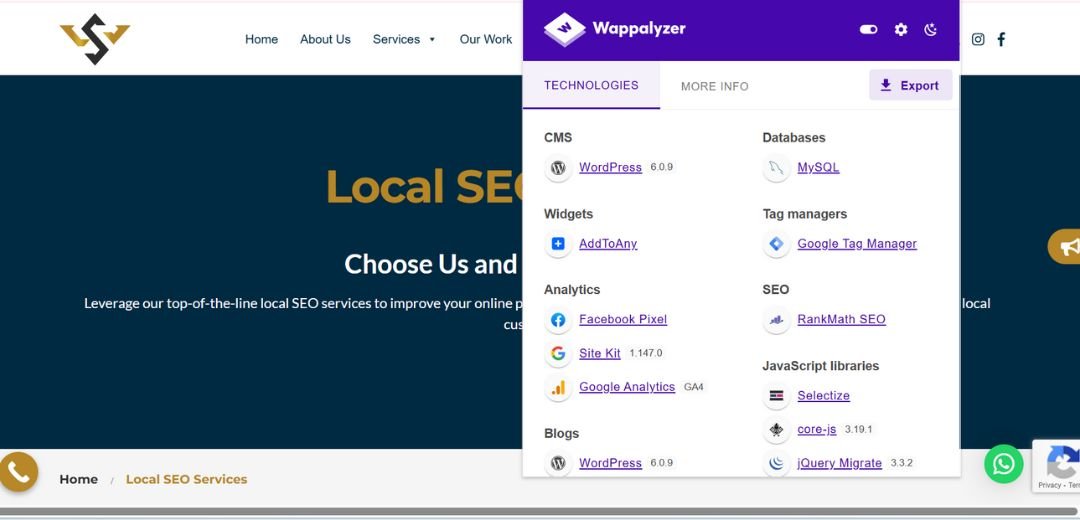This screenshot has width=1080, height=520.
Task: Click the Tag managers heading
Action: click(804, 214)
